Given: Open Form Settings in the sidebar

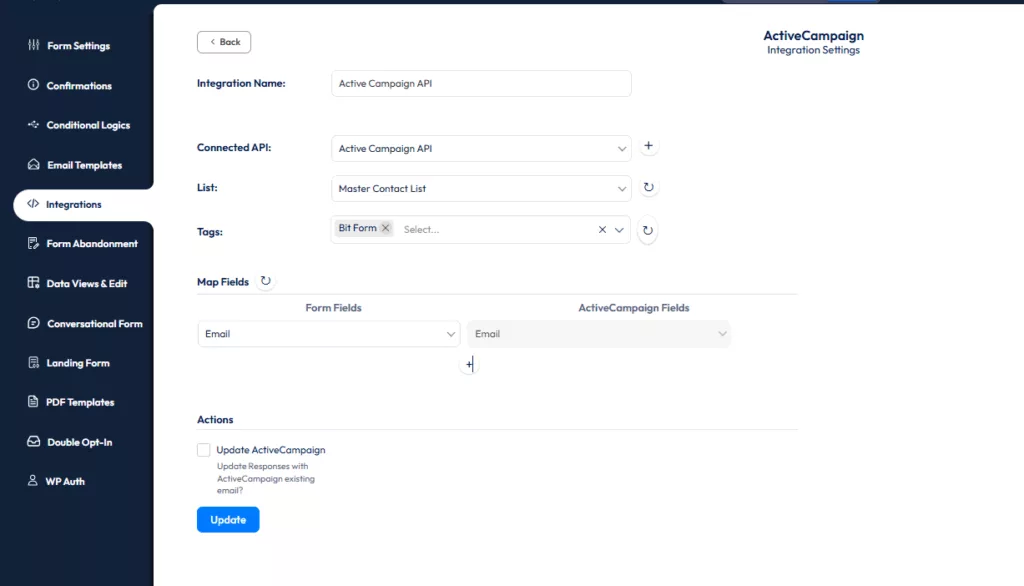Looking at the screenshot, I should [x=78, y=46].
